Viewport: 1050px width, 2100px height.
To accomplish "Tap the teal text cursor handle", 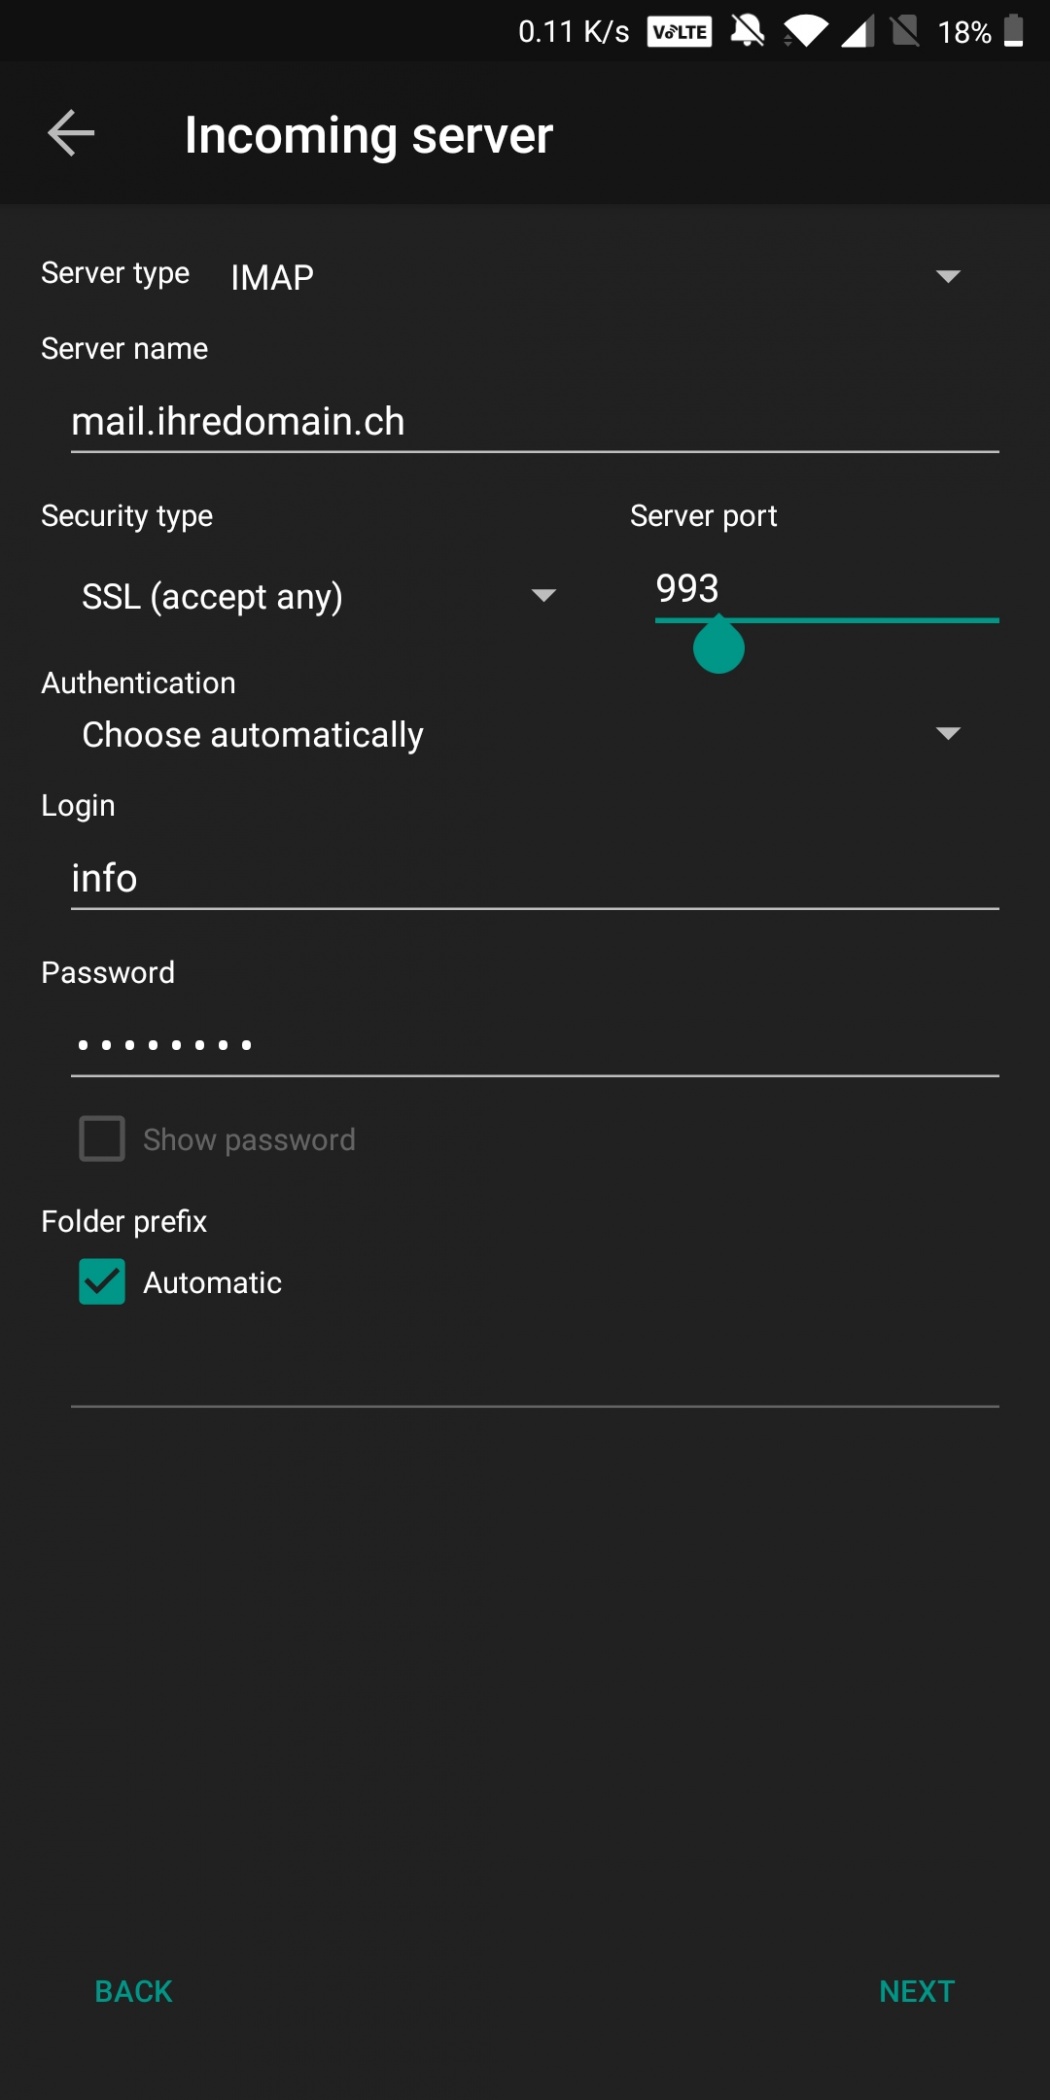I will pyautogui.click(x=718, y=647).
